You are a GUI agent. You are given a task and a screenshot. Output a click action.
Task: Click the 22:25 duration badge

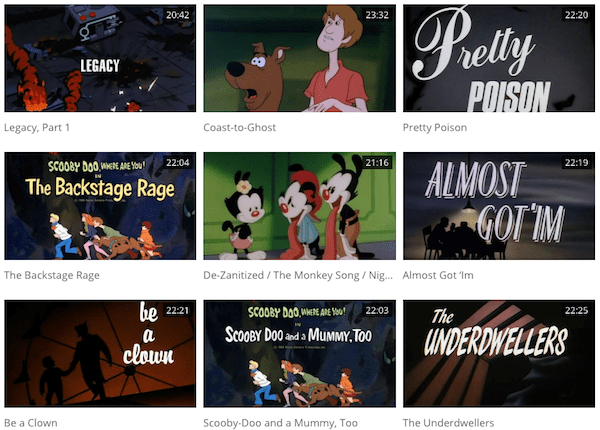[x=576, y=310]
